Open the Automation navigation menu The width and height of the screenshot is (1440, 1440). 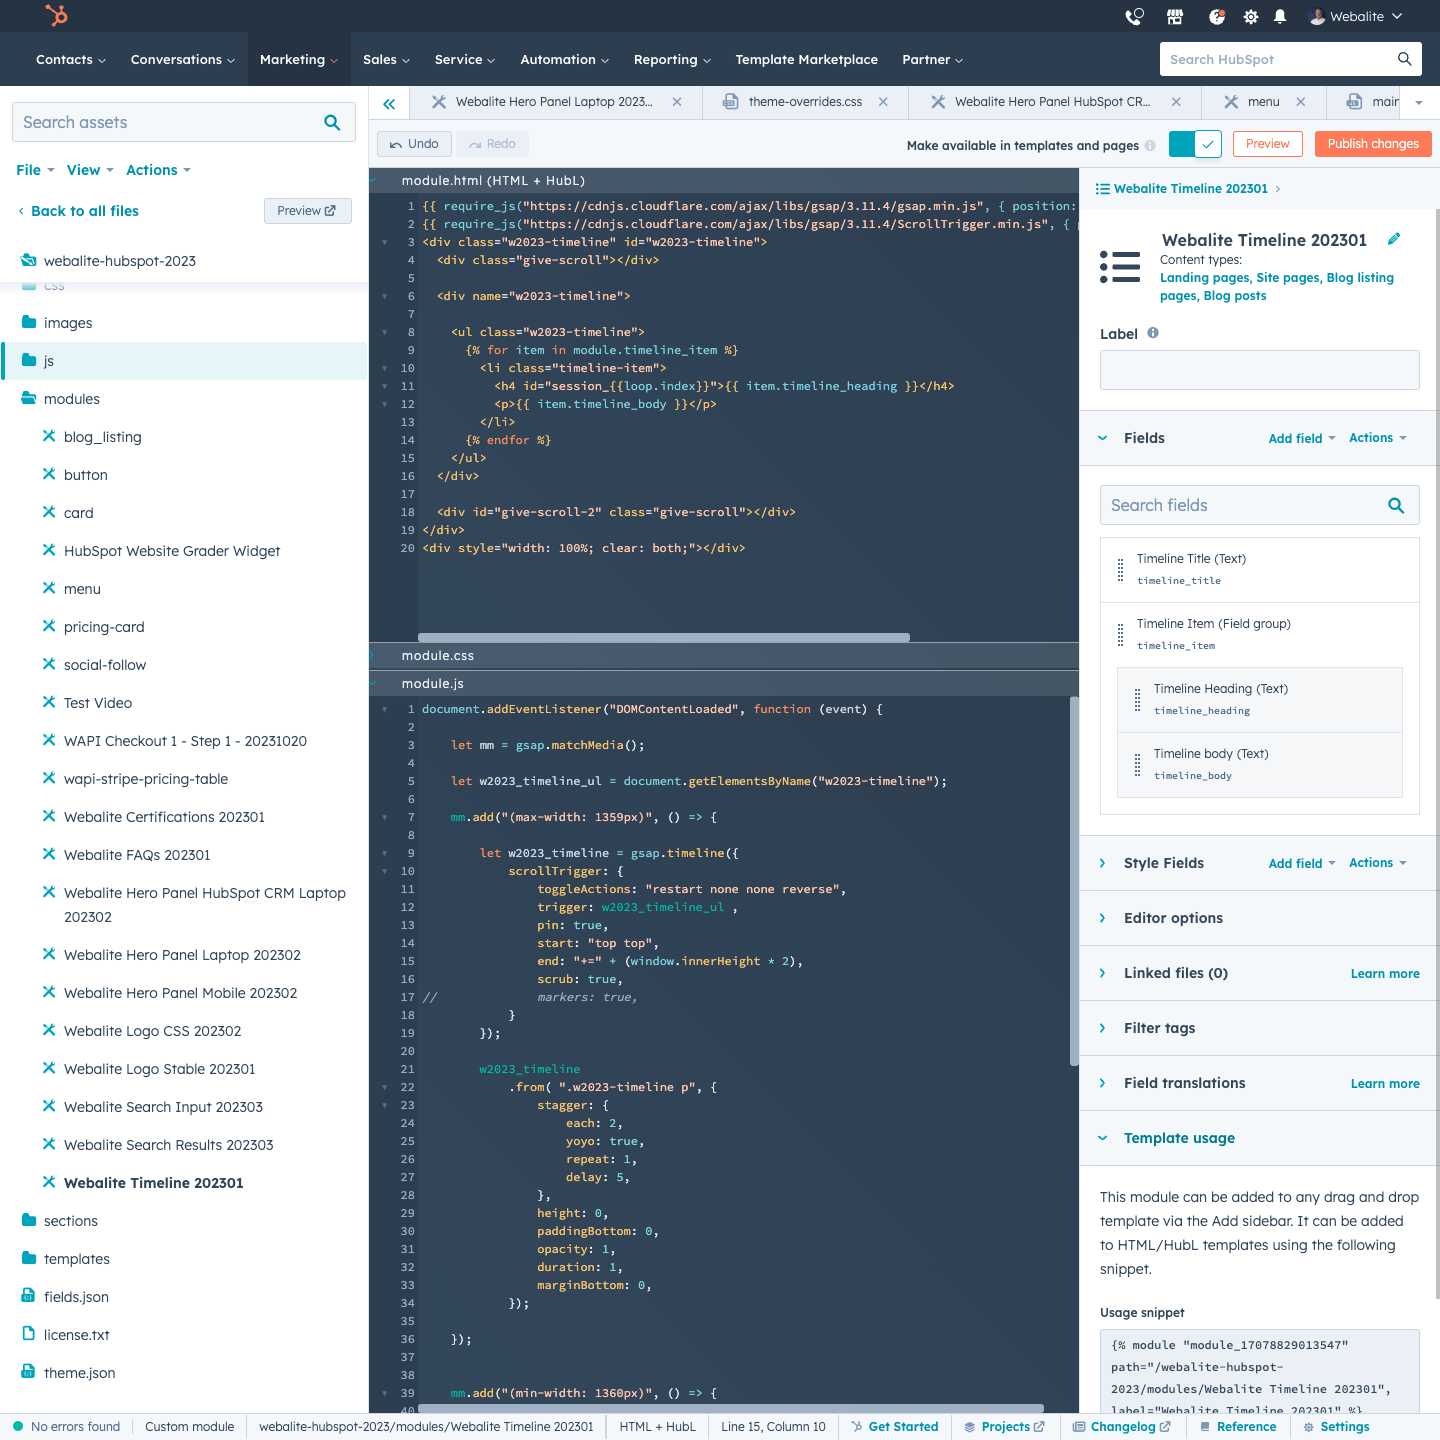(x=564, y=59)
